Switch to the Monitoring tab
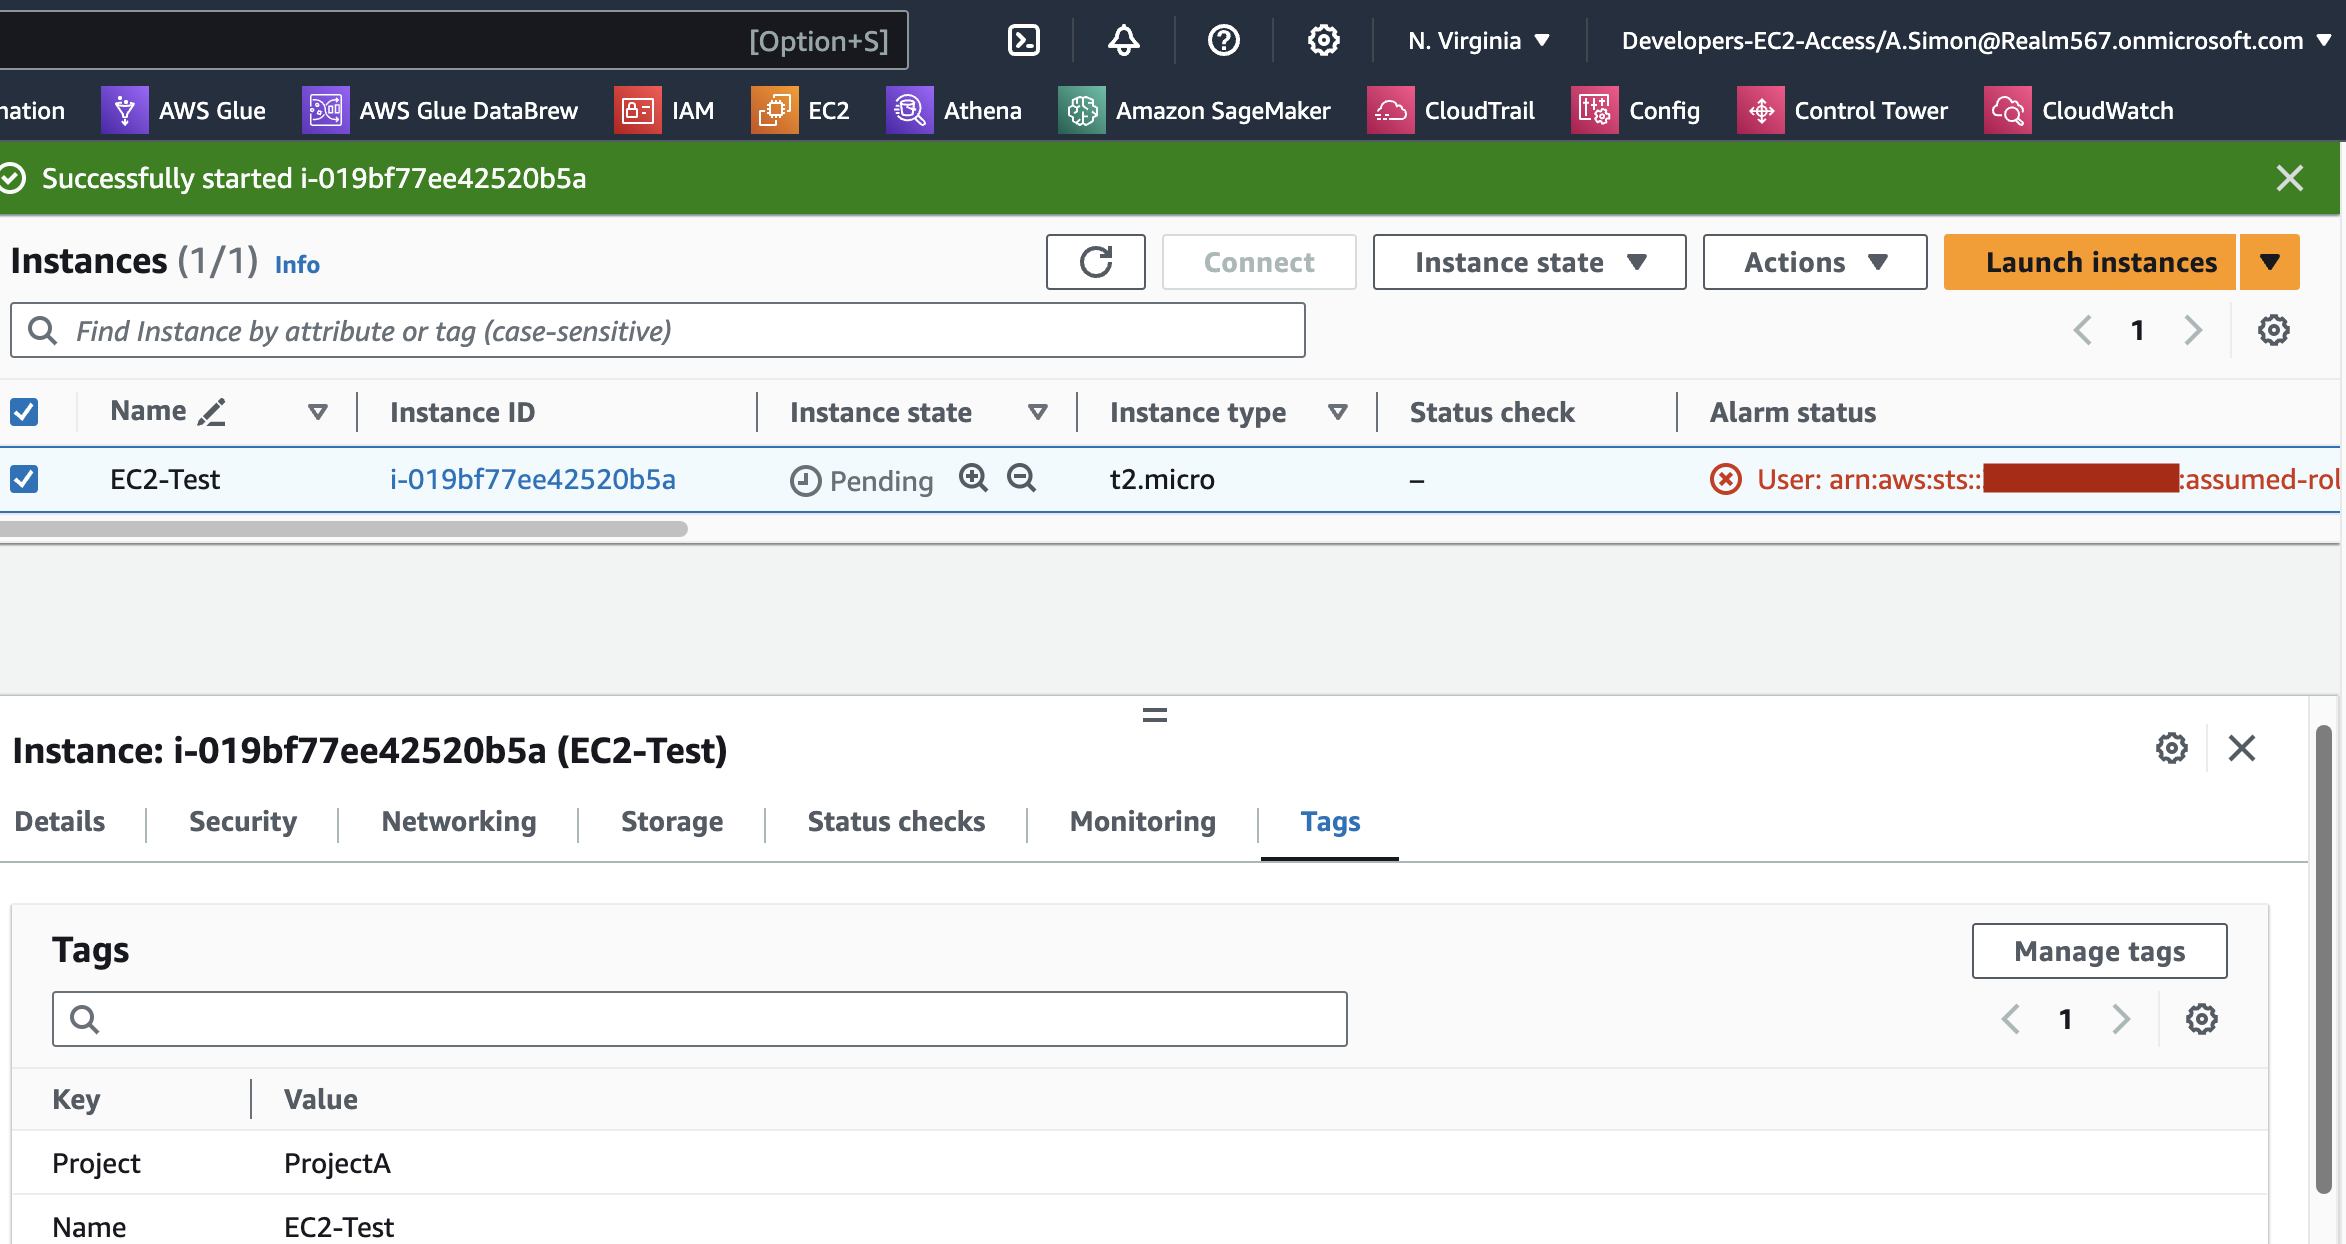This screenshot has height=1244, width=2346. click(1142, 821)
